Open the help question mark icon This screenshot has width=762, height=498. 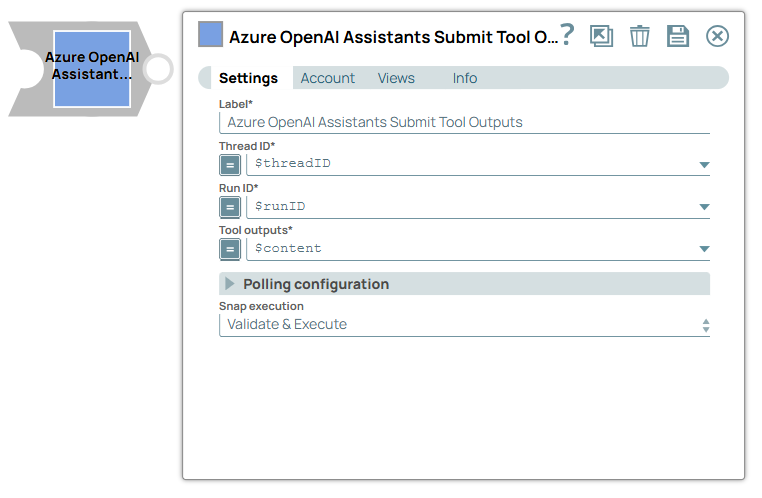tap(567, 35)
